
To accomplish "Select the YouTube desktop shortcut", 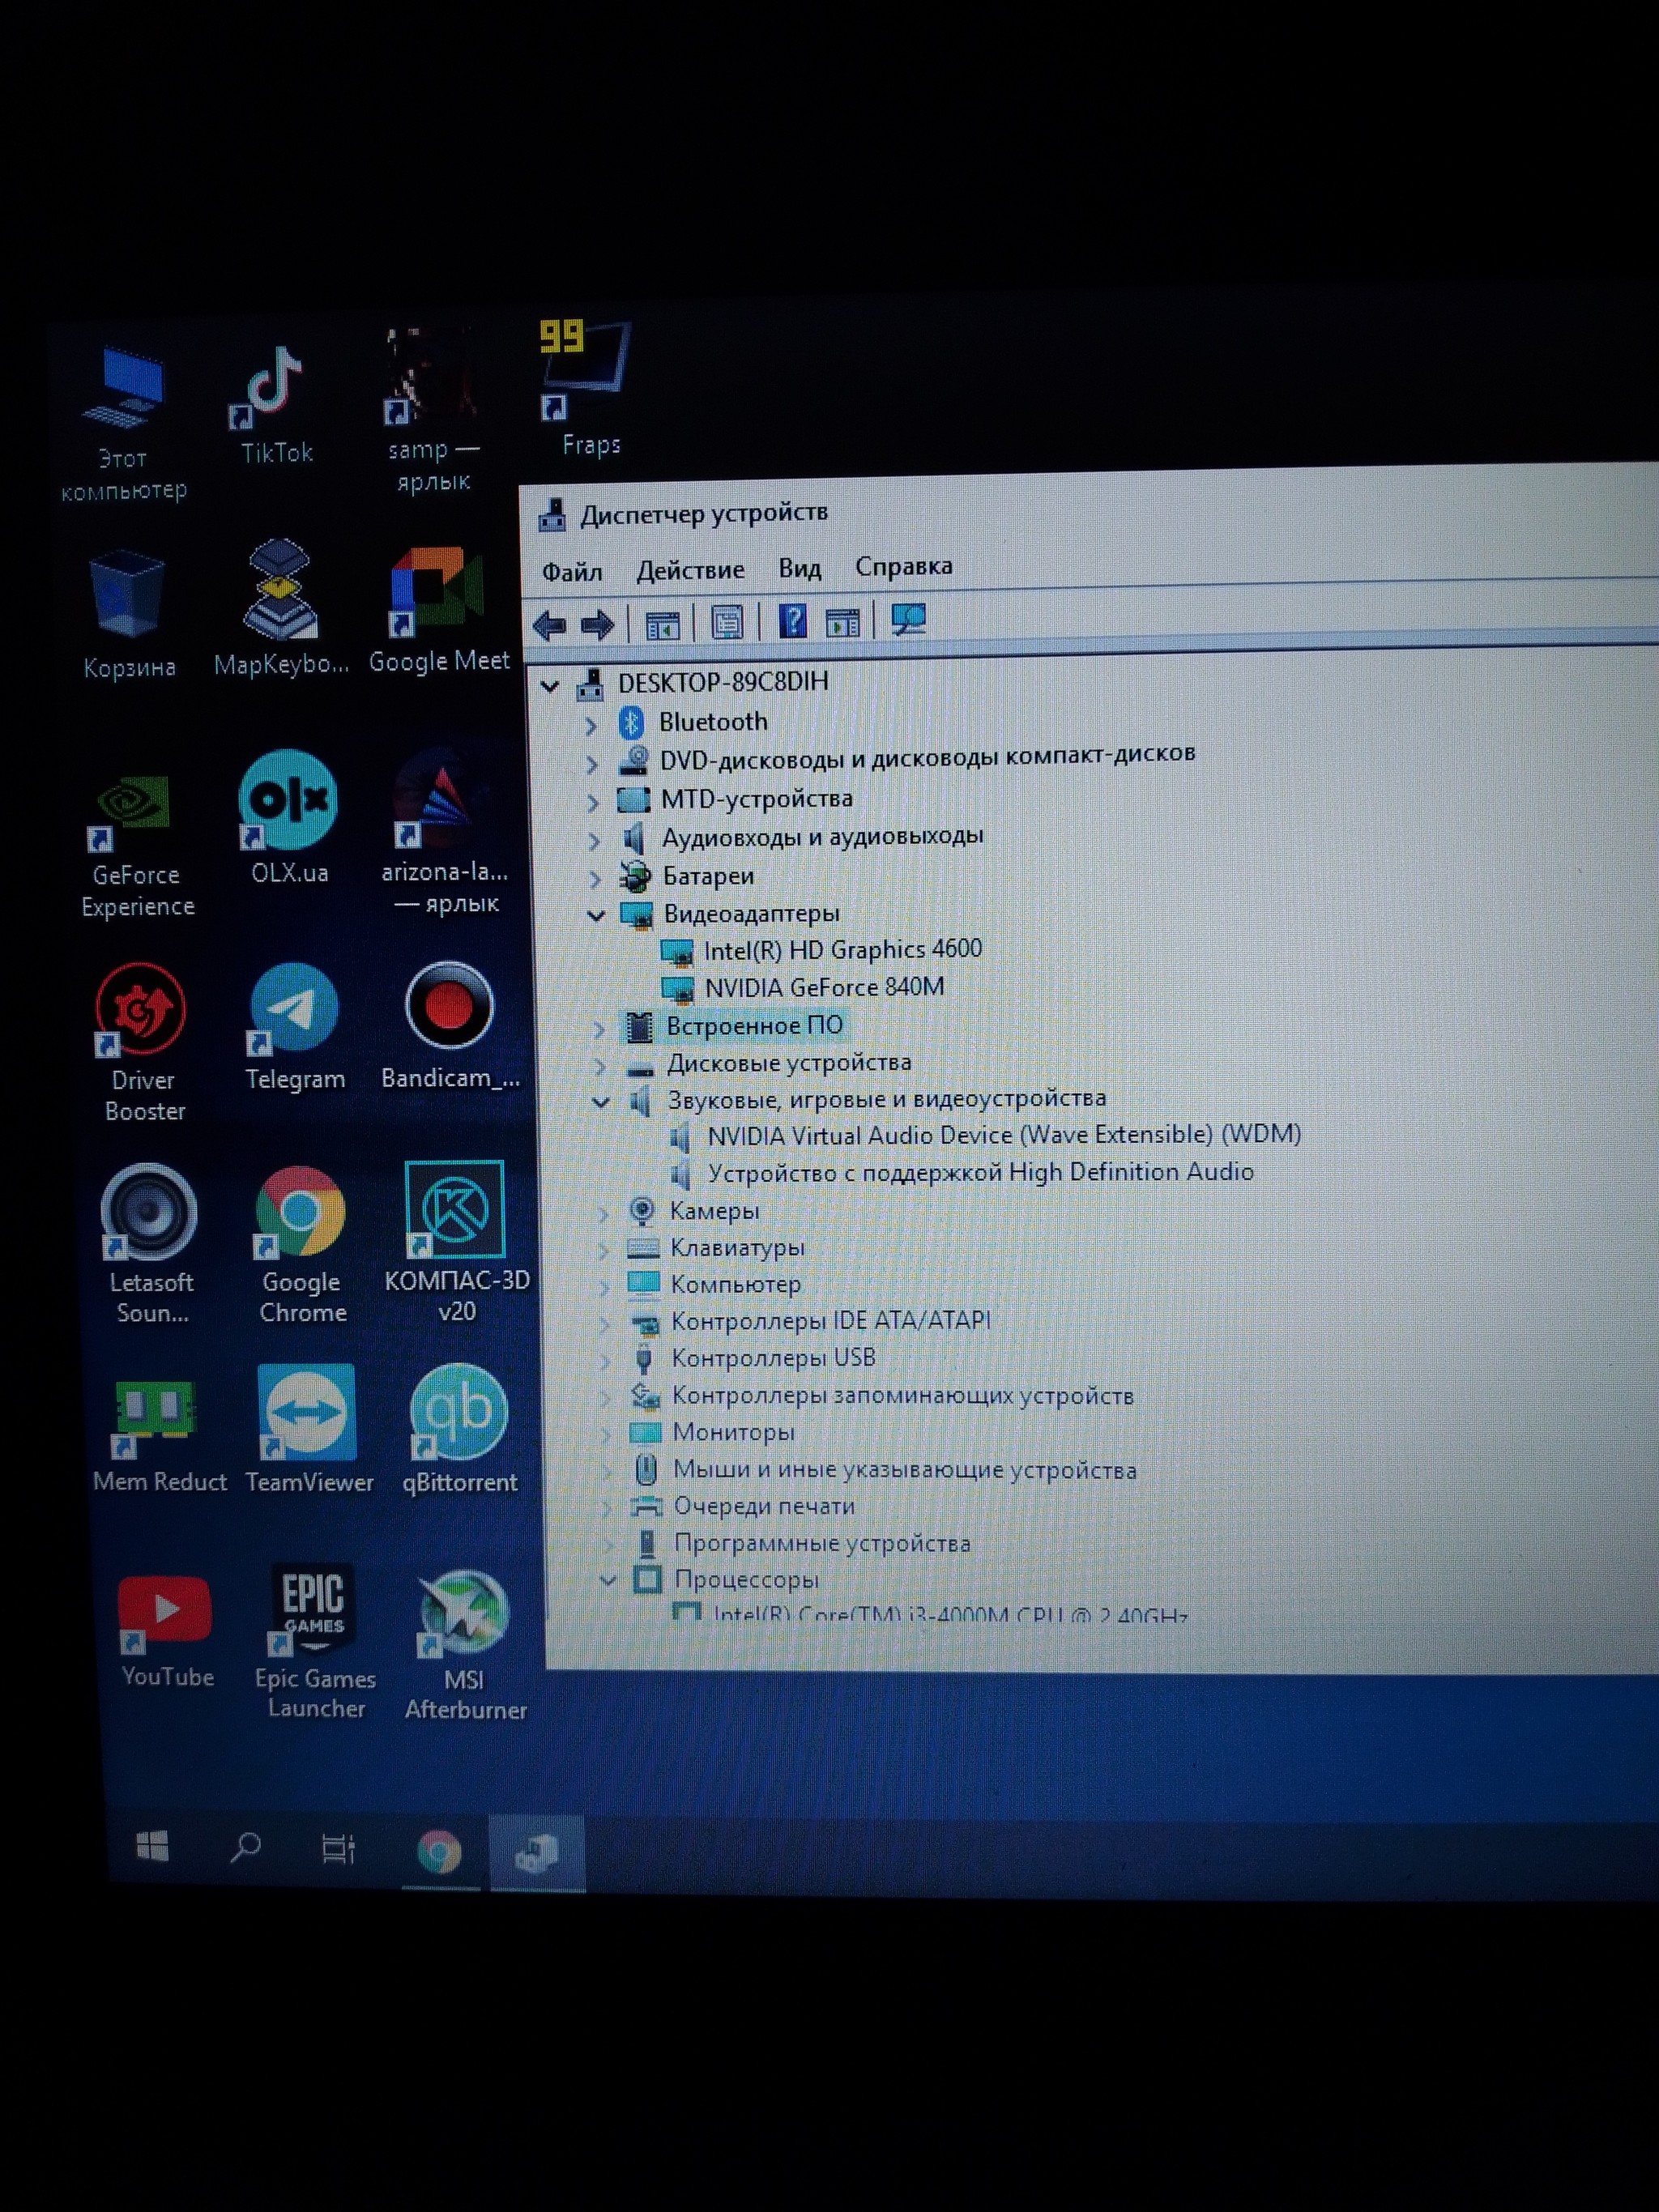I will tap(166, 1631).
